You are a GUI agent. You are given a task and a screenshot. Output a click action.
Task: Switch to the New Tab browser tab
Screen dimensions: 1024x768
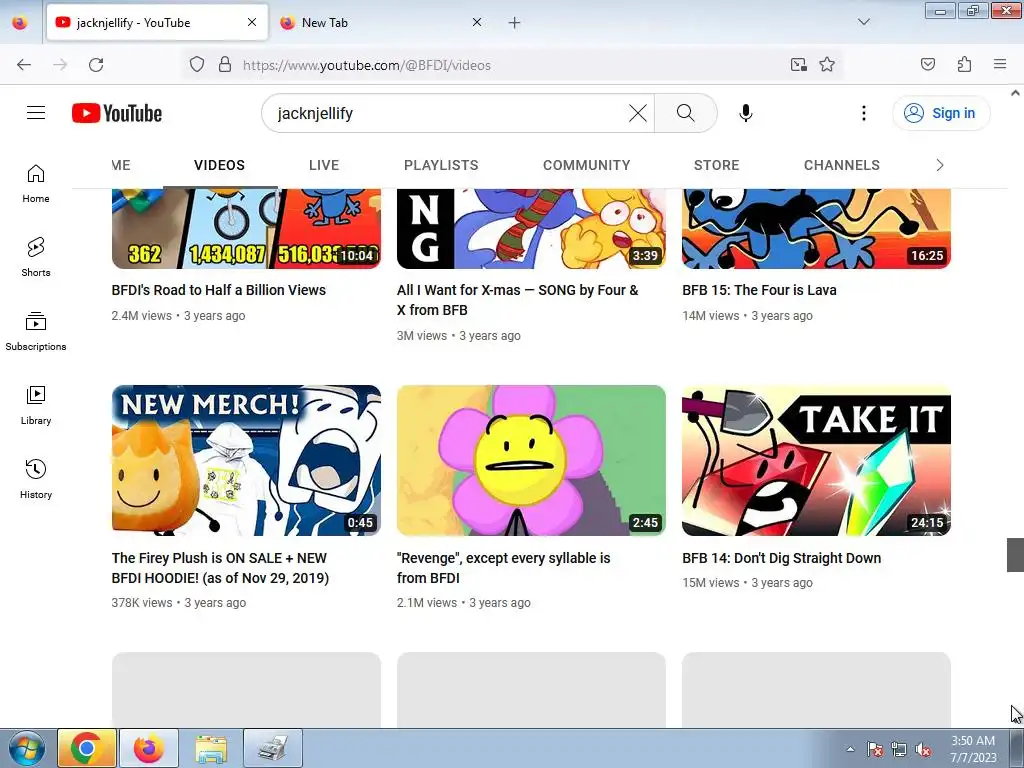coord(381,23)
